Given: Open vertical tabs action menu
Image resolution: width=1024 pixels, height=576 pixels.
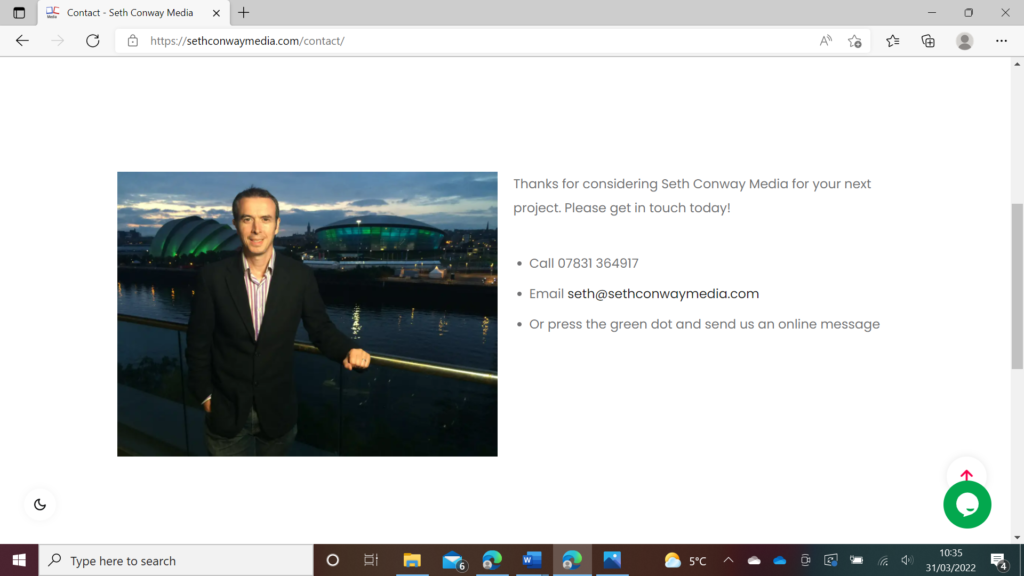Looking at the screenshot, I should (19, 12).
